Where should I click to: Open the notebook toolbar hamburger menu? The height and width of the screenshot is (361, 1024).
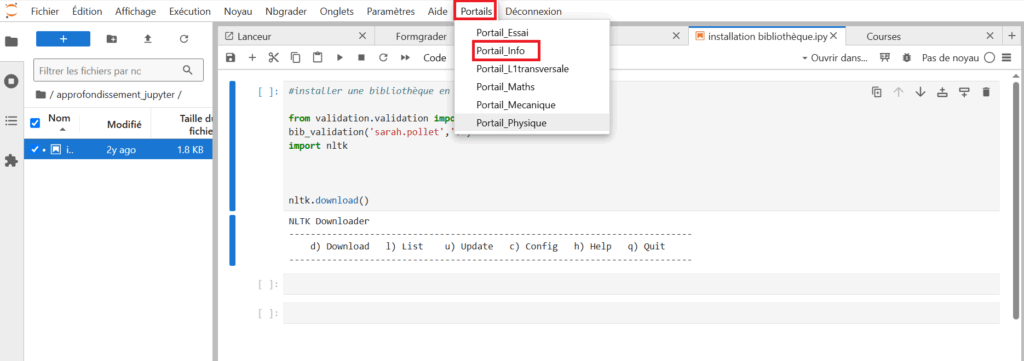point(1006,57)
